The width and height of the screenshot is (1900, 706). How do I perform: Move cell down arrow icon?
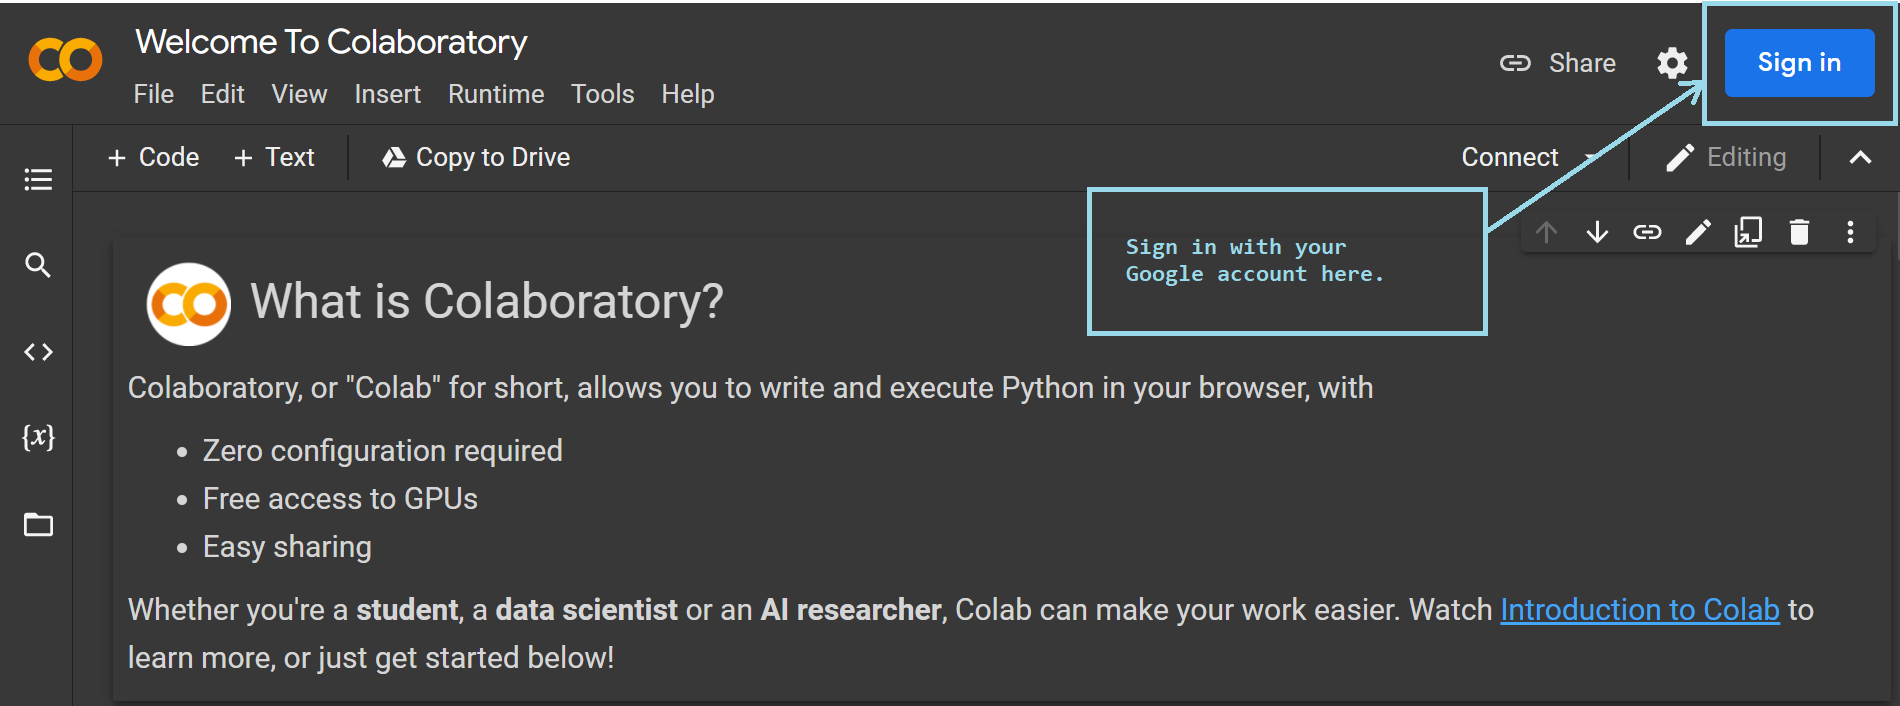tap(1597, 232)
